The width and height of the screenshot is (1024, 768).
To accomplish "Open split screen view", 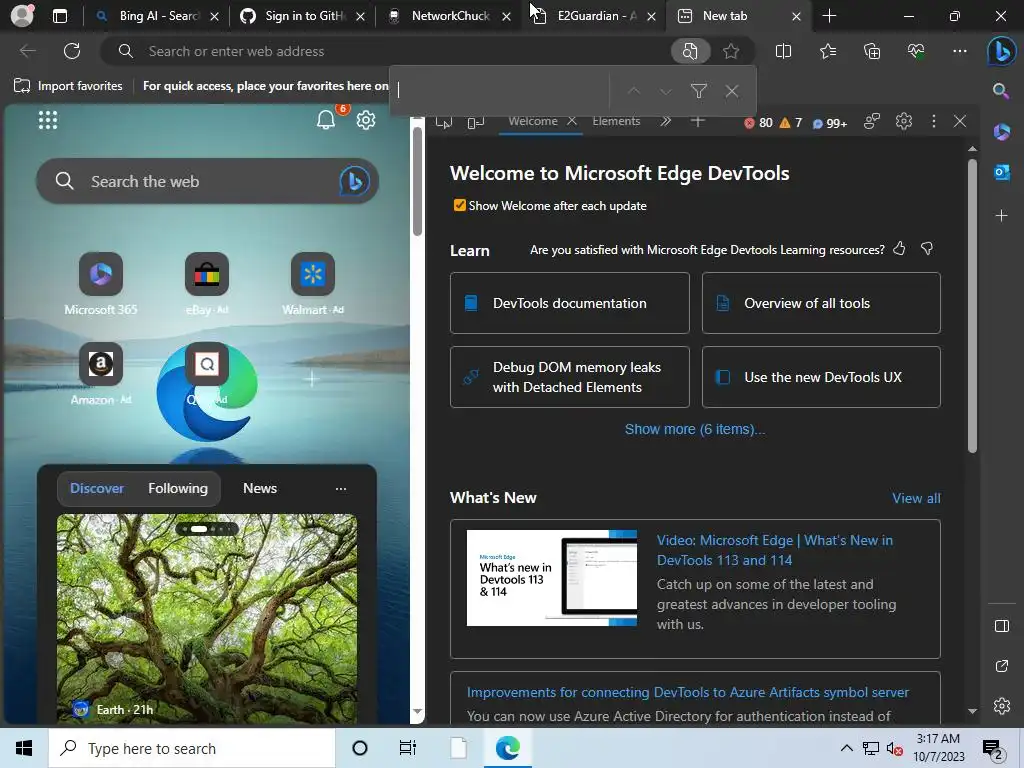I will (x=783, y=51).
